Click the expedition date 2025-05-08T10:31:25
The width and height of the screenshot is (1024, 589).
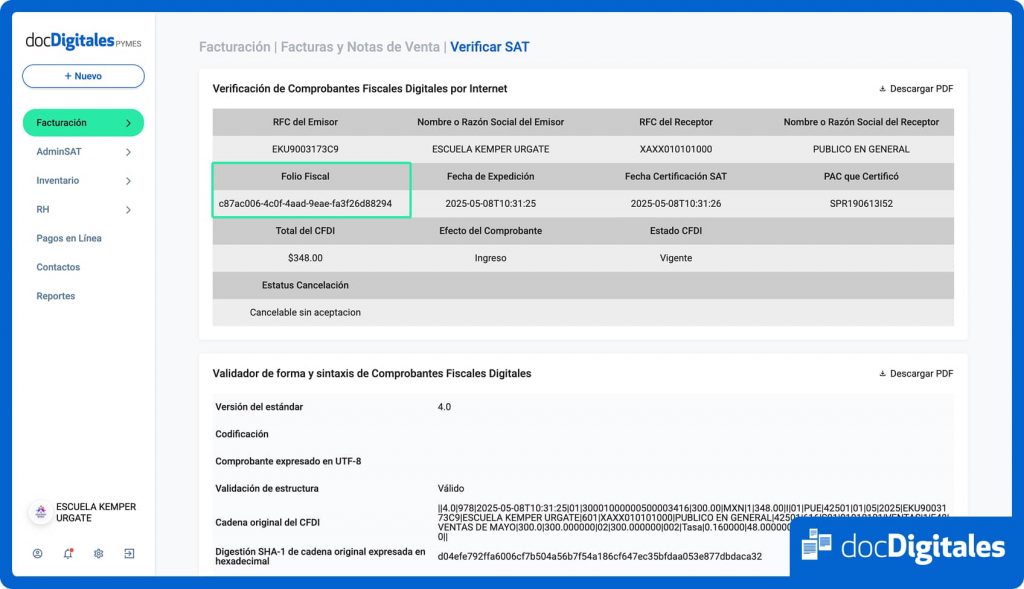click(490, 204)
